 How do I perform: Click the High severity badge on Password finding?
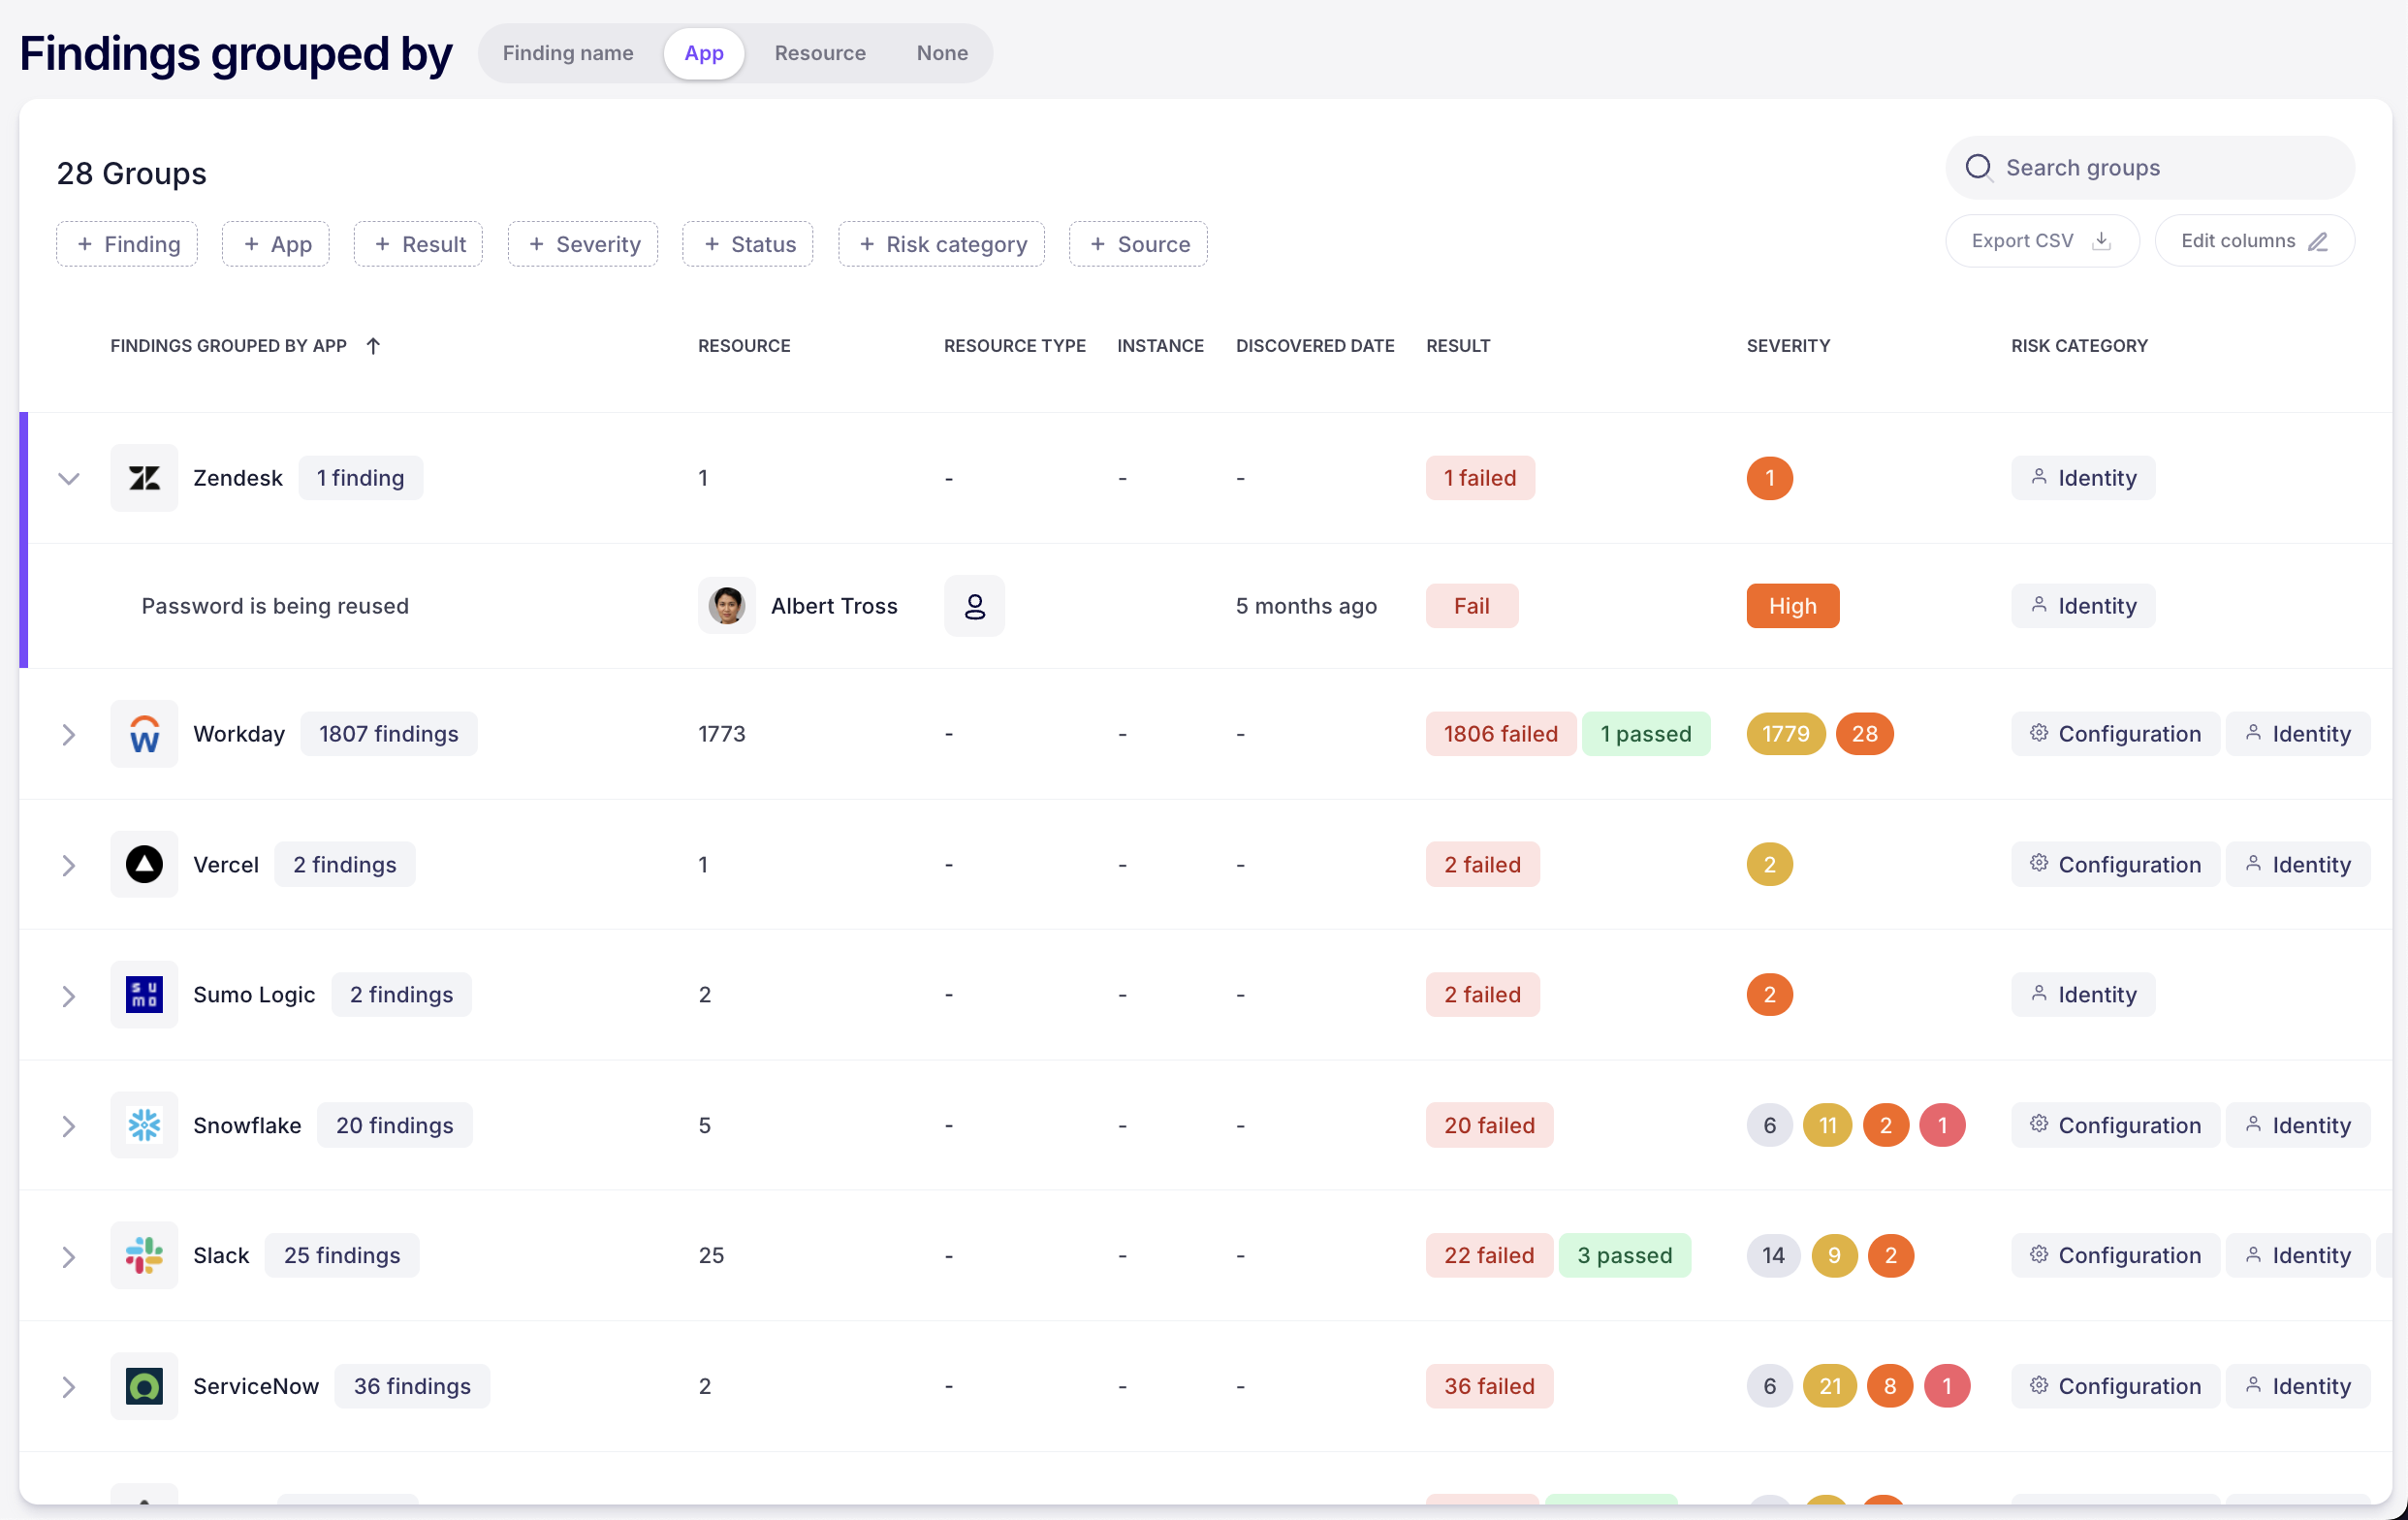[1792, 605]
